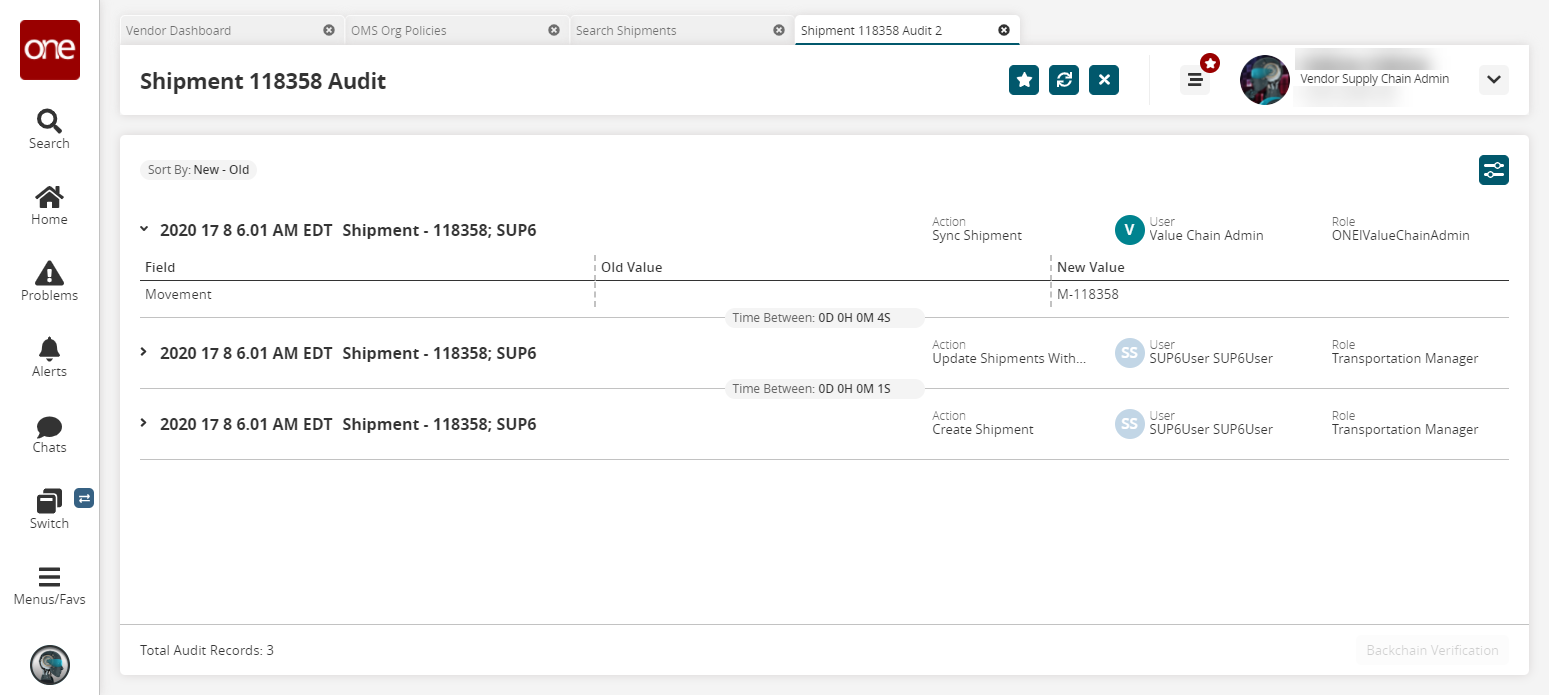
Task: Open the audit filter options icon
Action: tap(1493, 170)
